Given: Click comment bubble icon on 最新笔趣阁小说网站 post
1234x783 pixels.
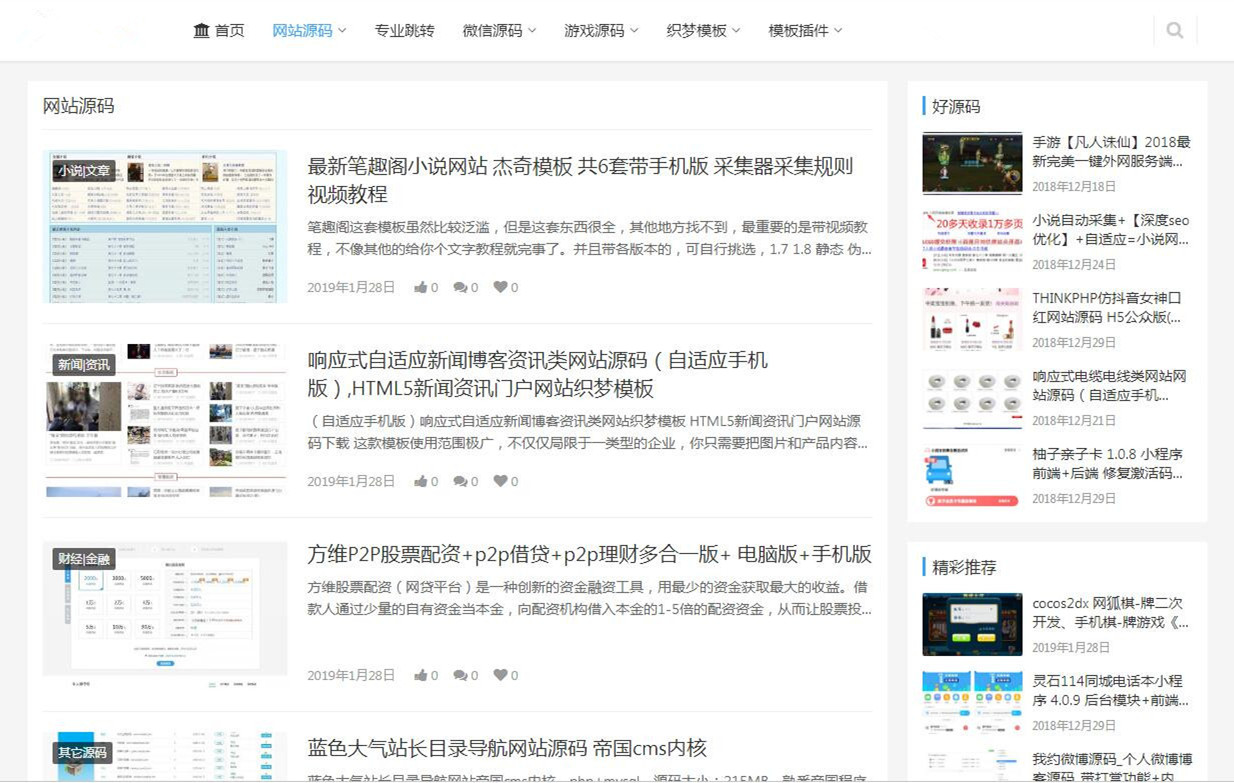Looking at the screenshot, I should point(460,287).
